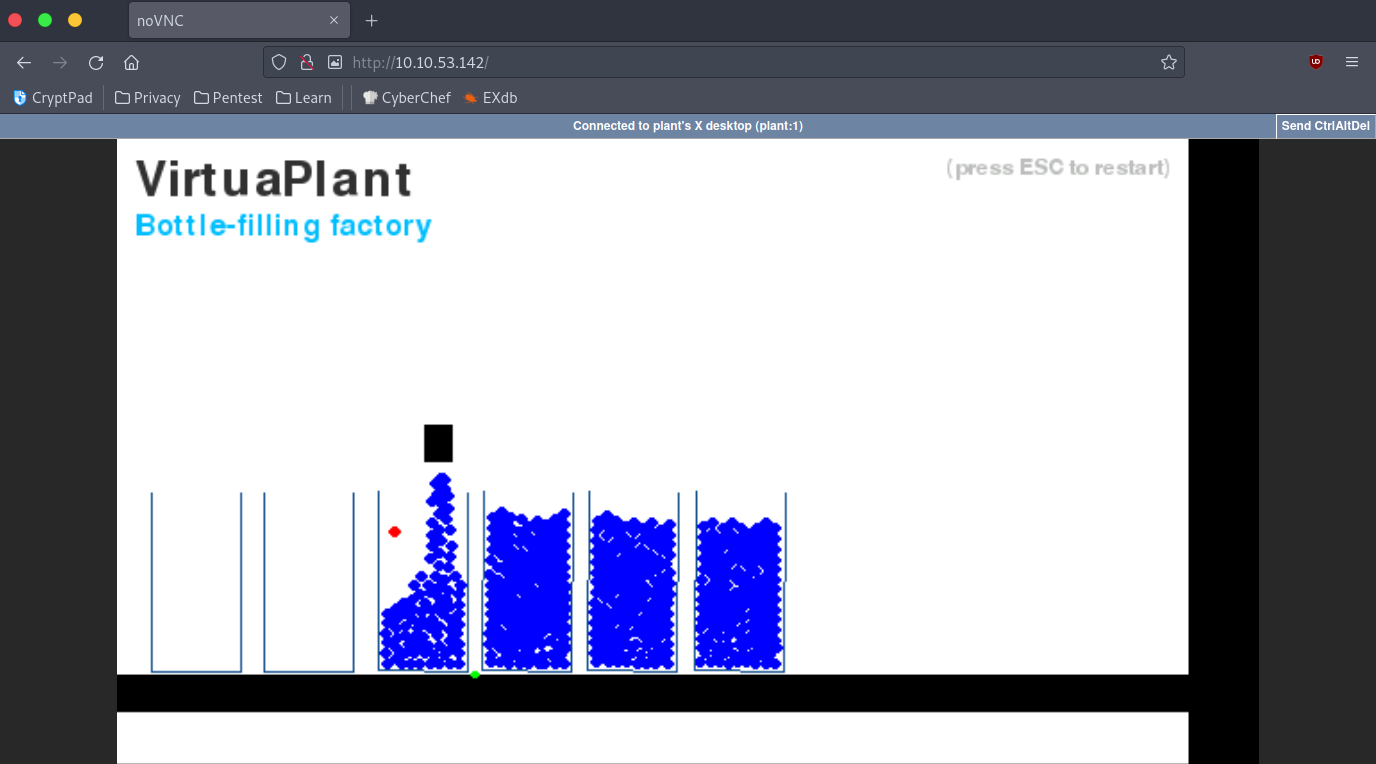Open the uBlock Origin extension icon
The image size is (1376, 764).
click(x=1315, y=61)
